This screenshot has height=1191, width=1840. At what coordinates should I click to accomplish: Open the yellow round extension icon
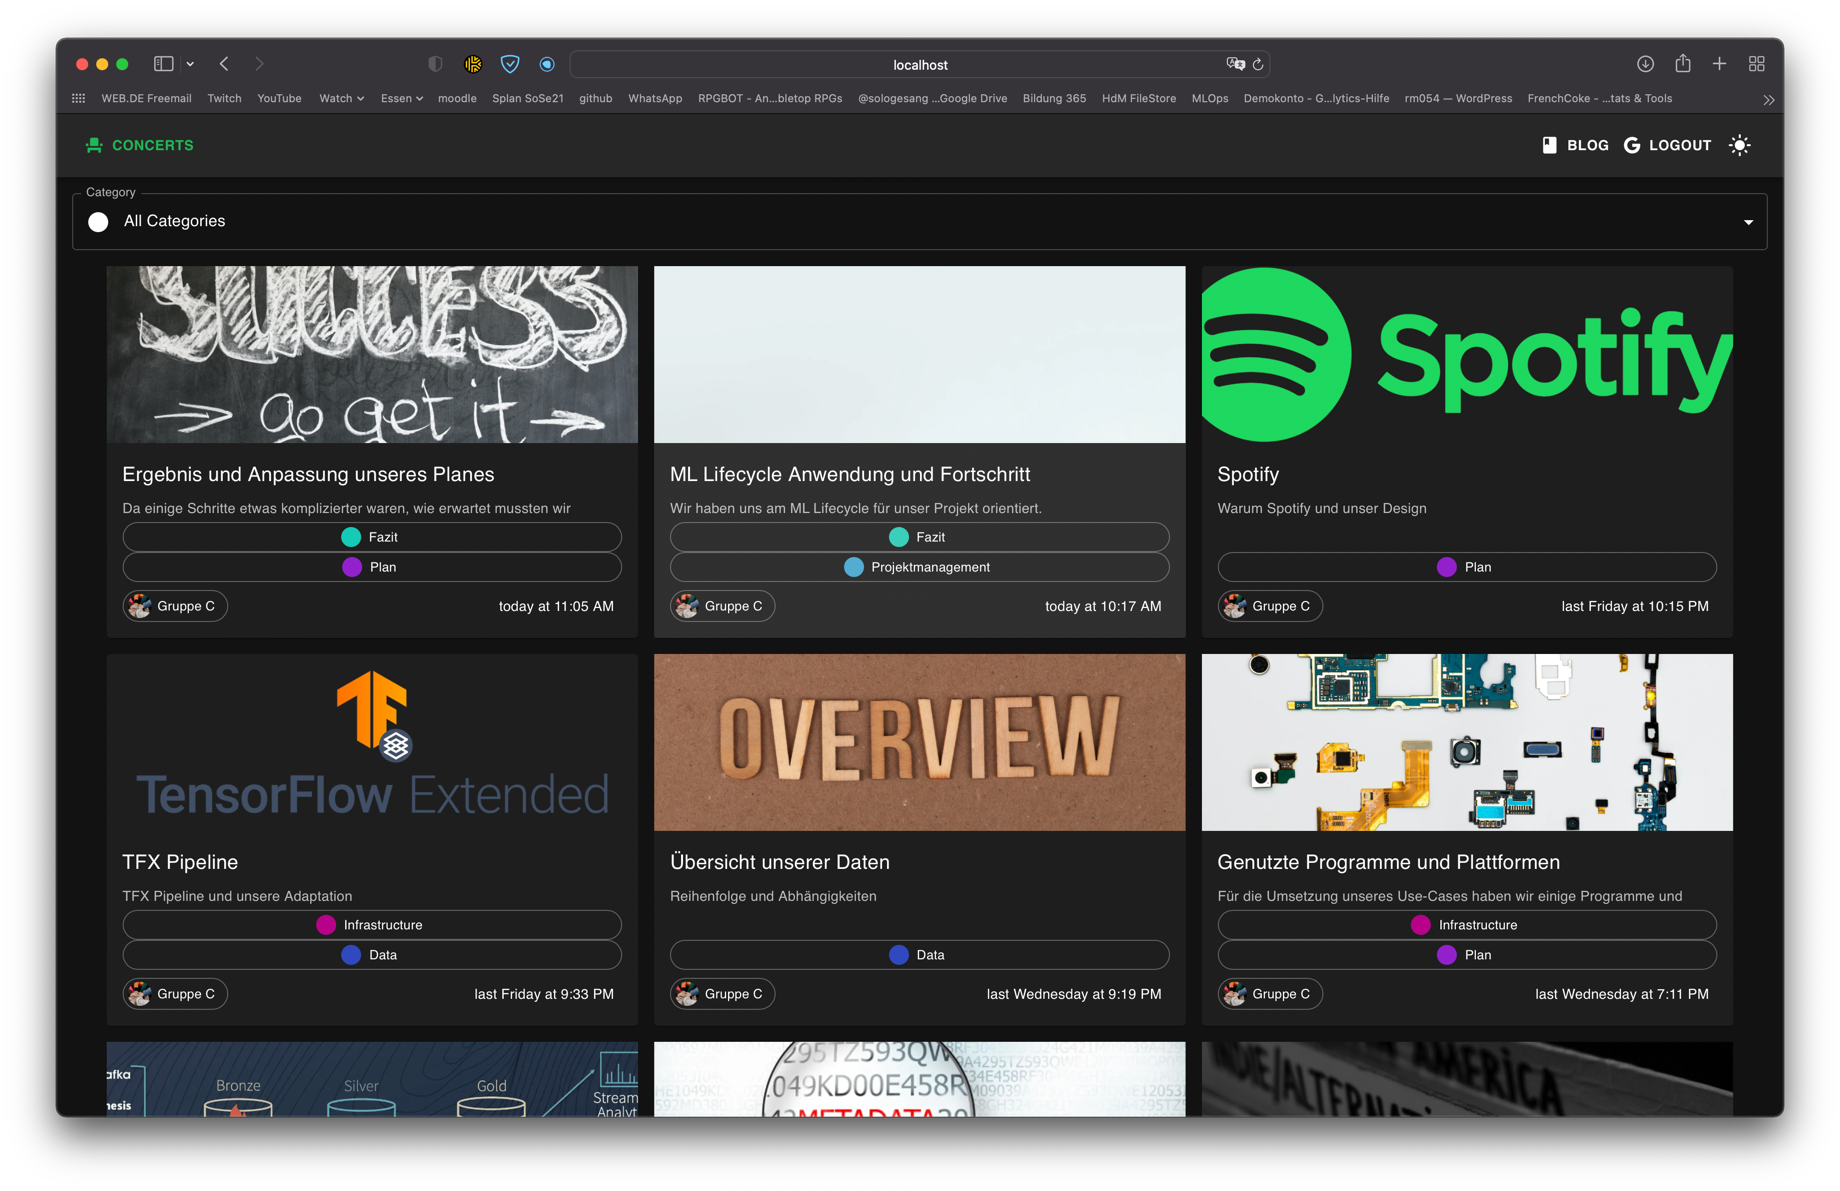473,64
